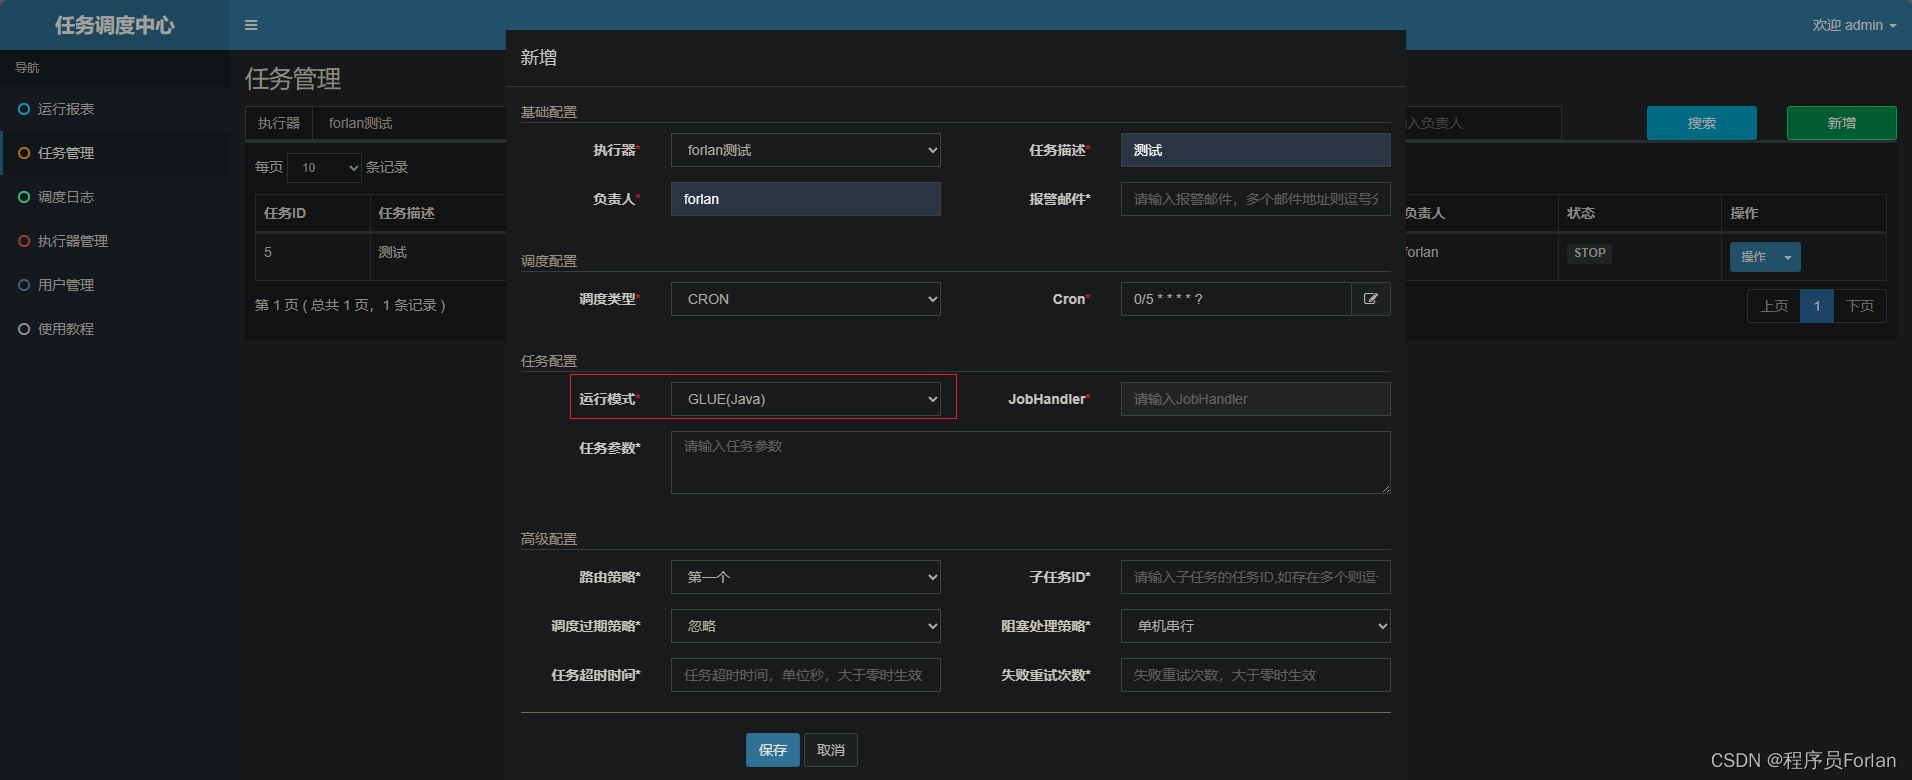Screen dimensions: 1912x780
Task: Go to 执行器管理 in the sidebar
Action: (73, 241)
